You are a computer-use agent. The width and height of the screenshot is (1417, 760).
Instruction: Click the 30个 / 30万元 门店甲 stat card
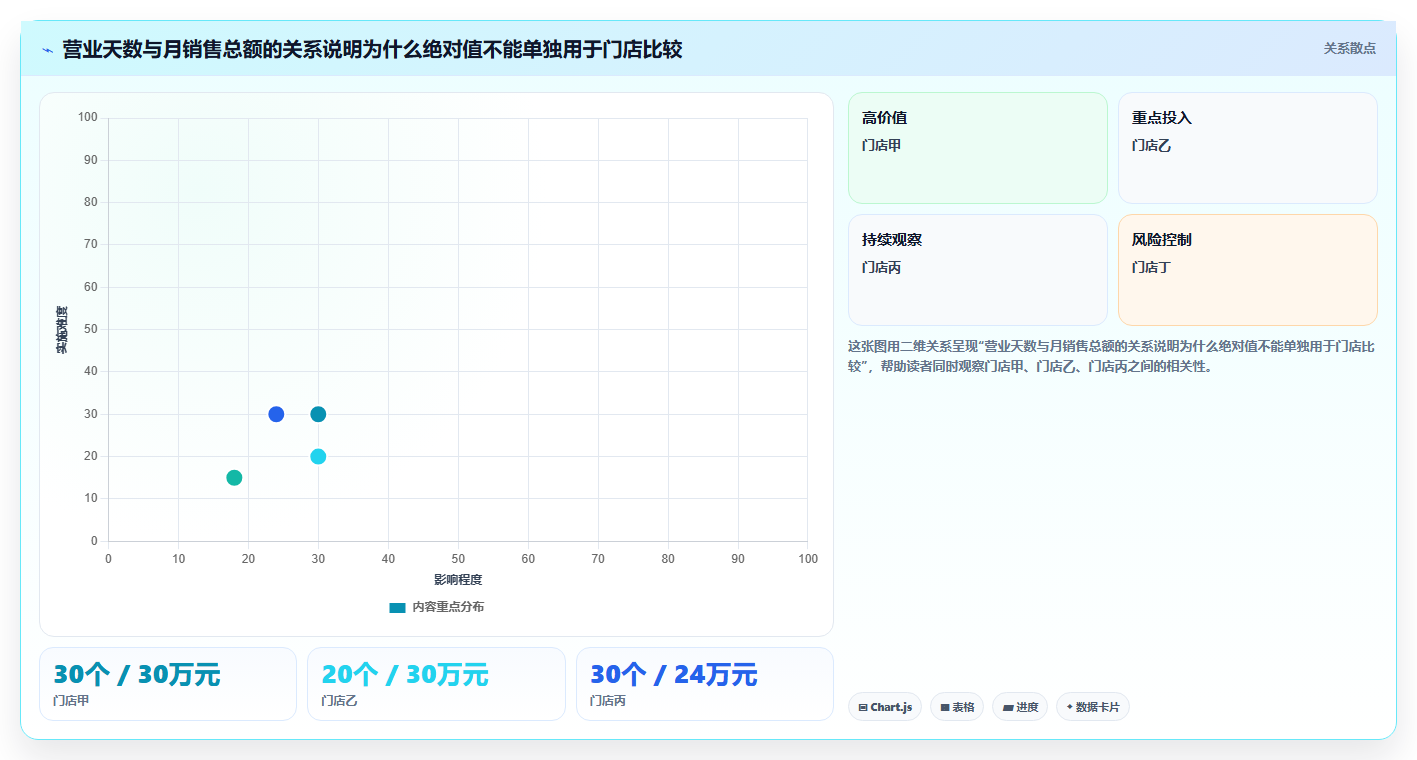[168, 684]
